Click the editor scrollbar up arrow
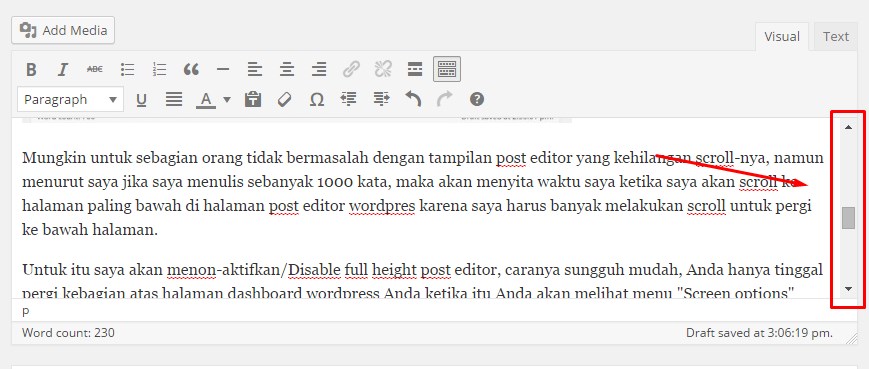The image size is (869, 369). click(x=848, y=127)
